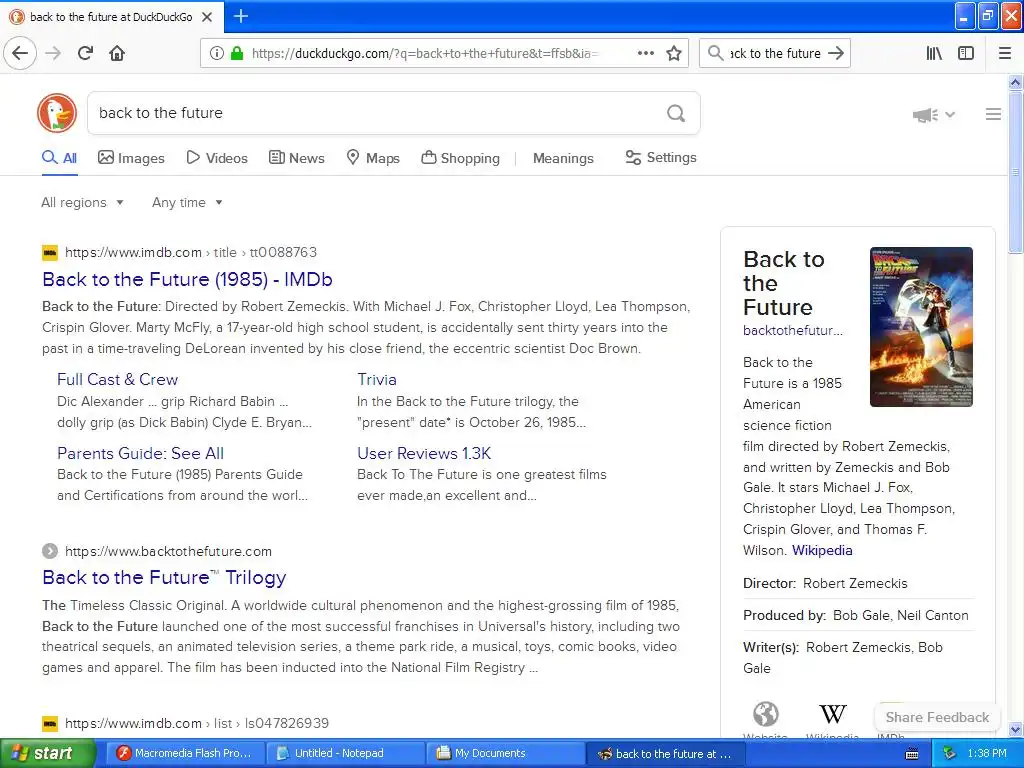
Task: Switch to the Maps results tab
Action: click(373, 158)
